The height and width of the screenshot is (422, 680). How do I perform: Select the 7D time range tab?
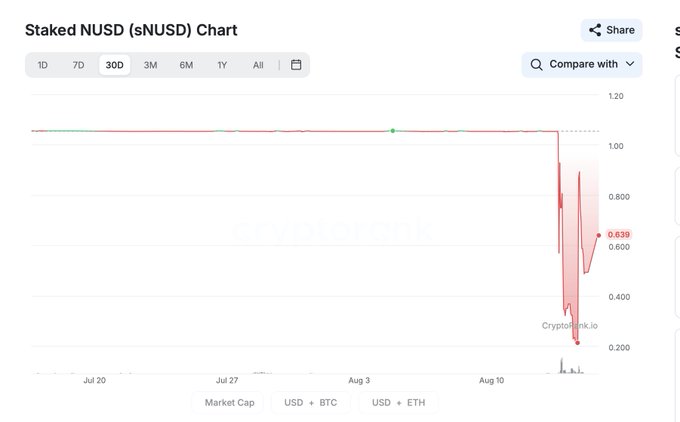pos(78,65)
